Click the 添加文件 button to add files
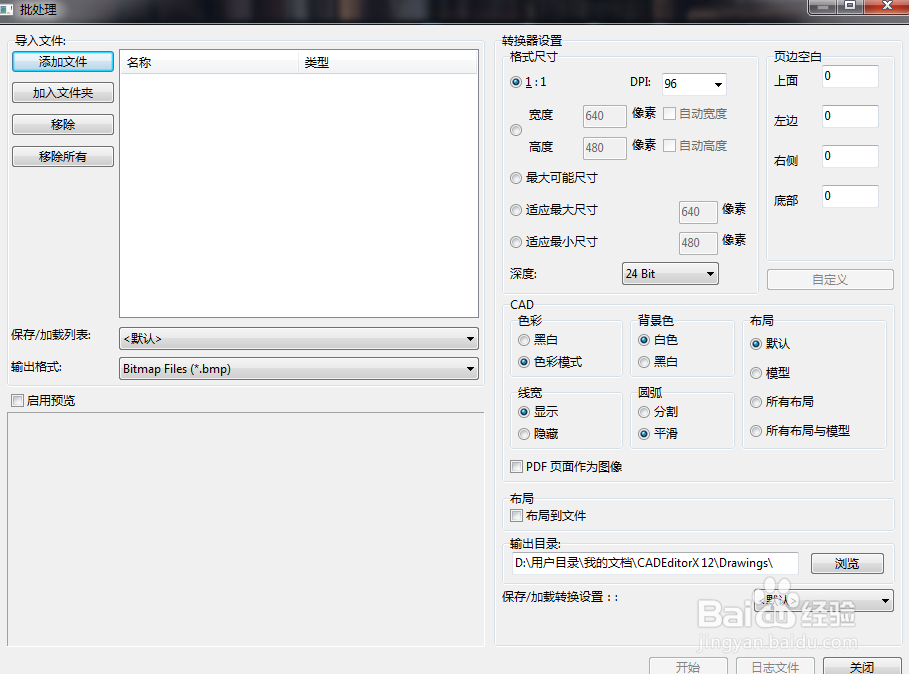 tap(62, 62)
